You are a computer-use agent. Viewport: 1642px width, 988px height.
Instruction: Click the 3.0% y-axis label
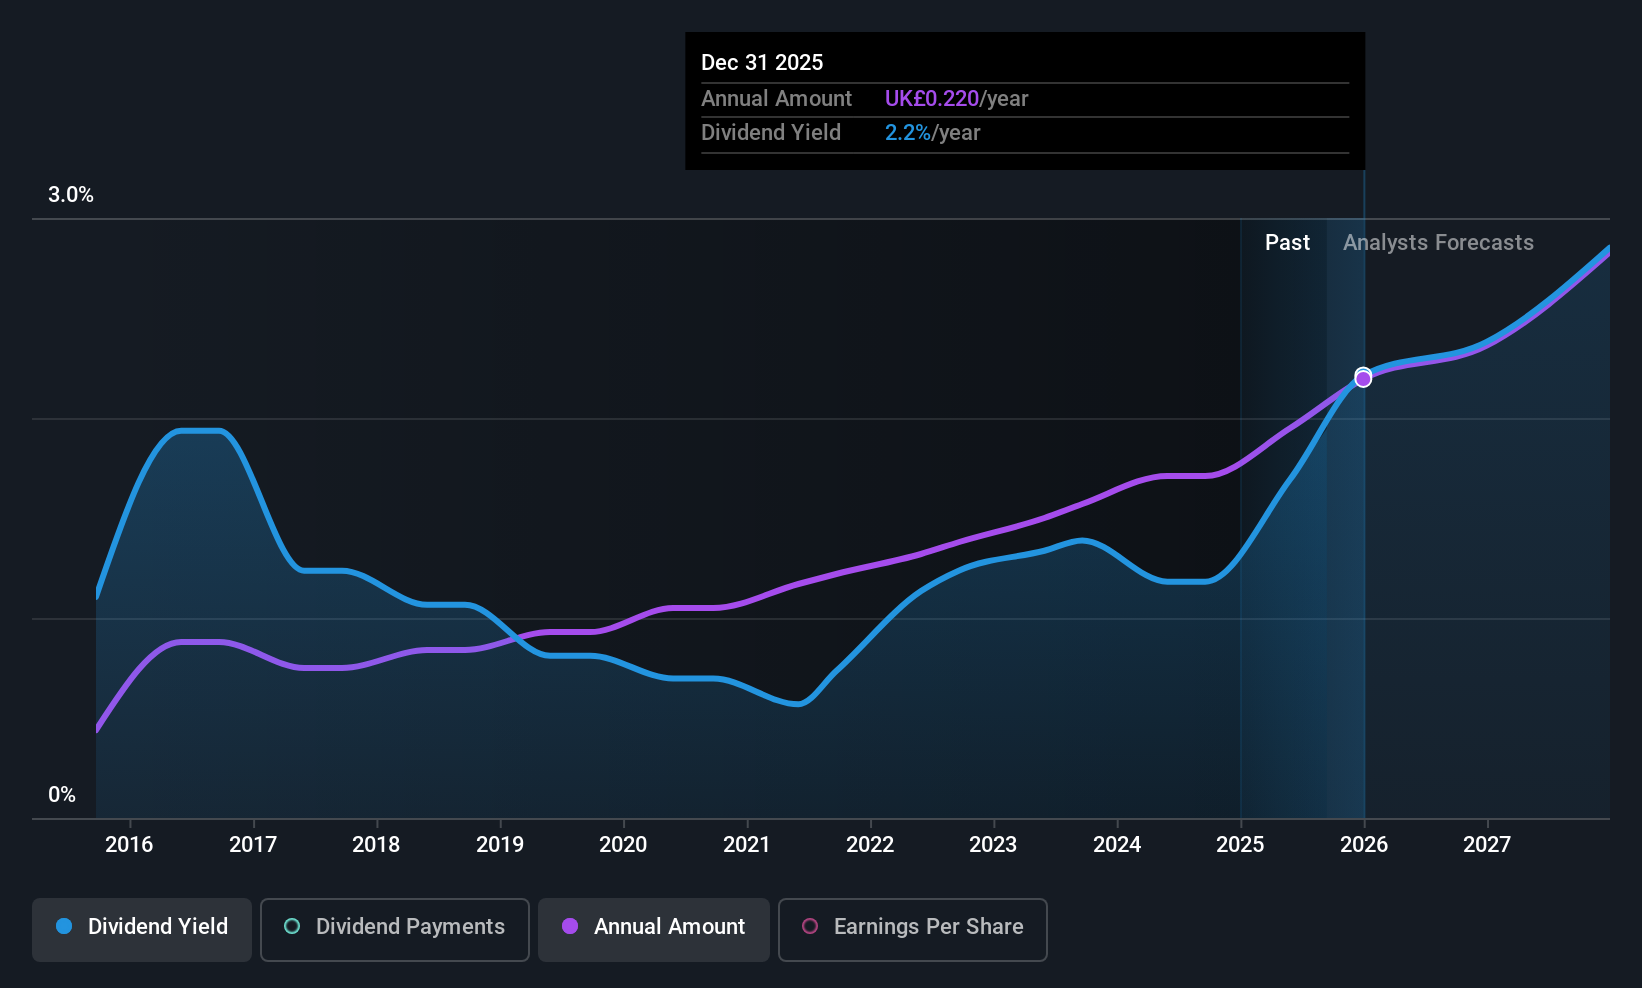71,195
